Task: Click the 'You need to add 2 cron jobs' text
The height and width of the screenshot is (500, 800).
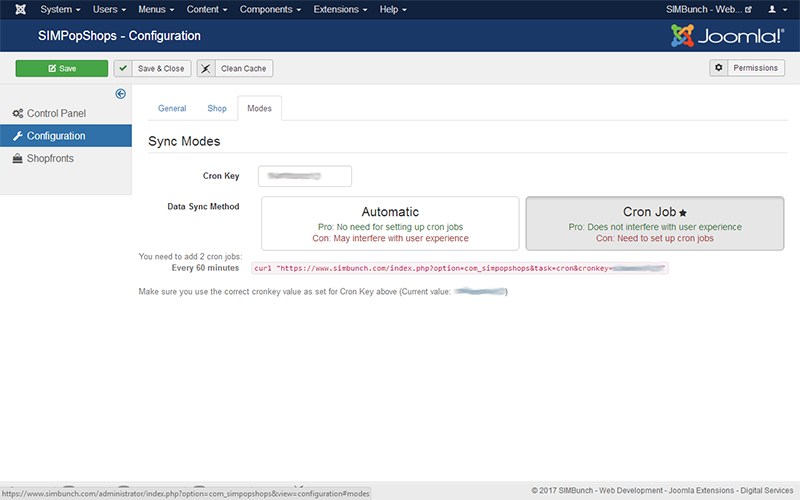Action: (x=190, y=257)
